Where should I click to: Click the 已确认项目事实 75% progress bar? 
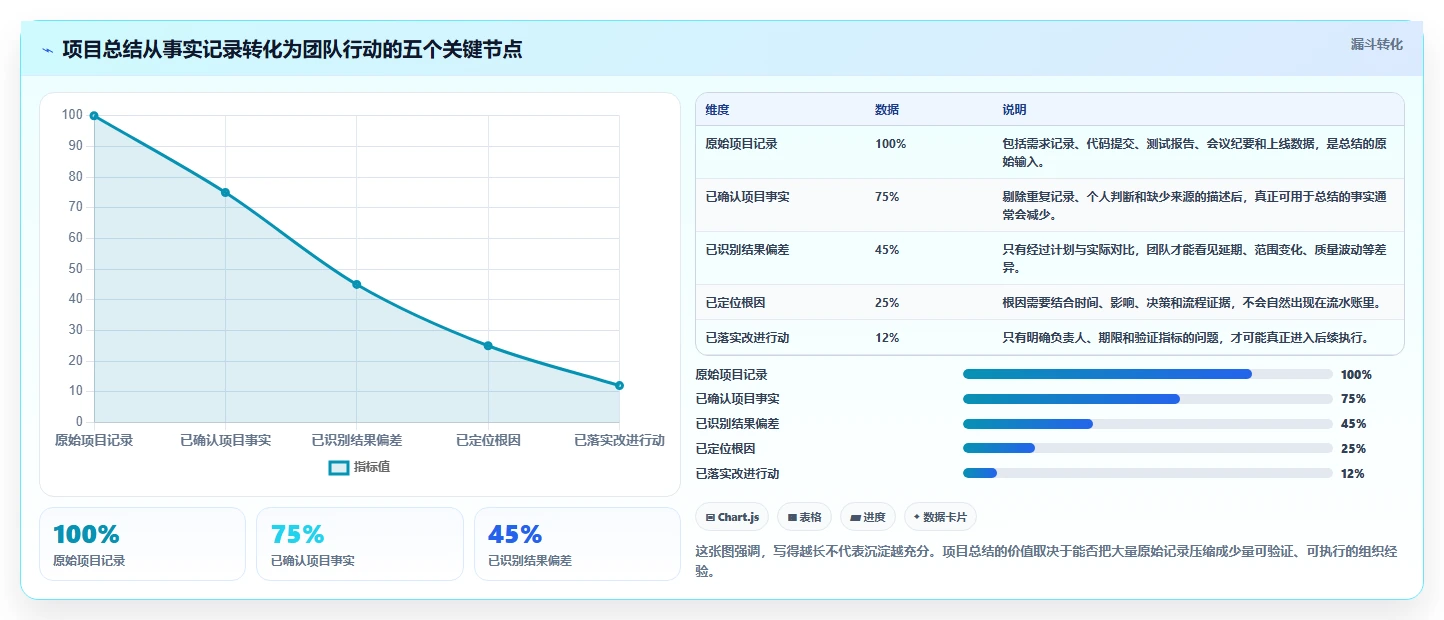pos(1148,399)
